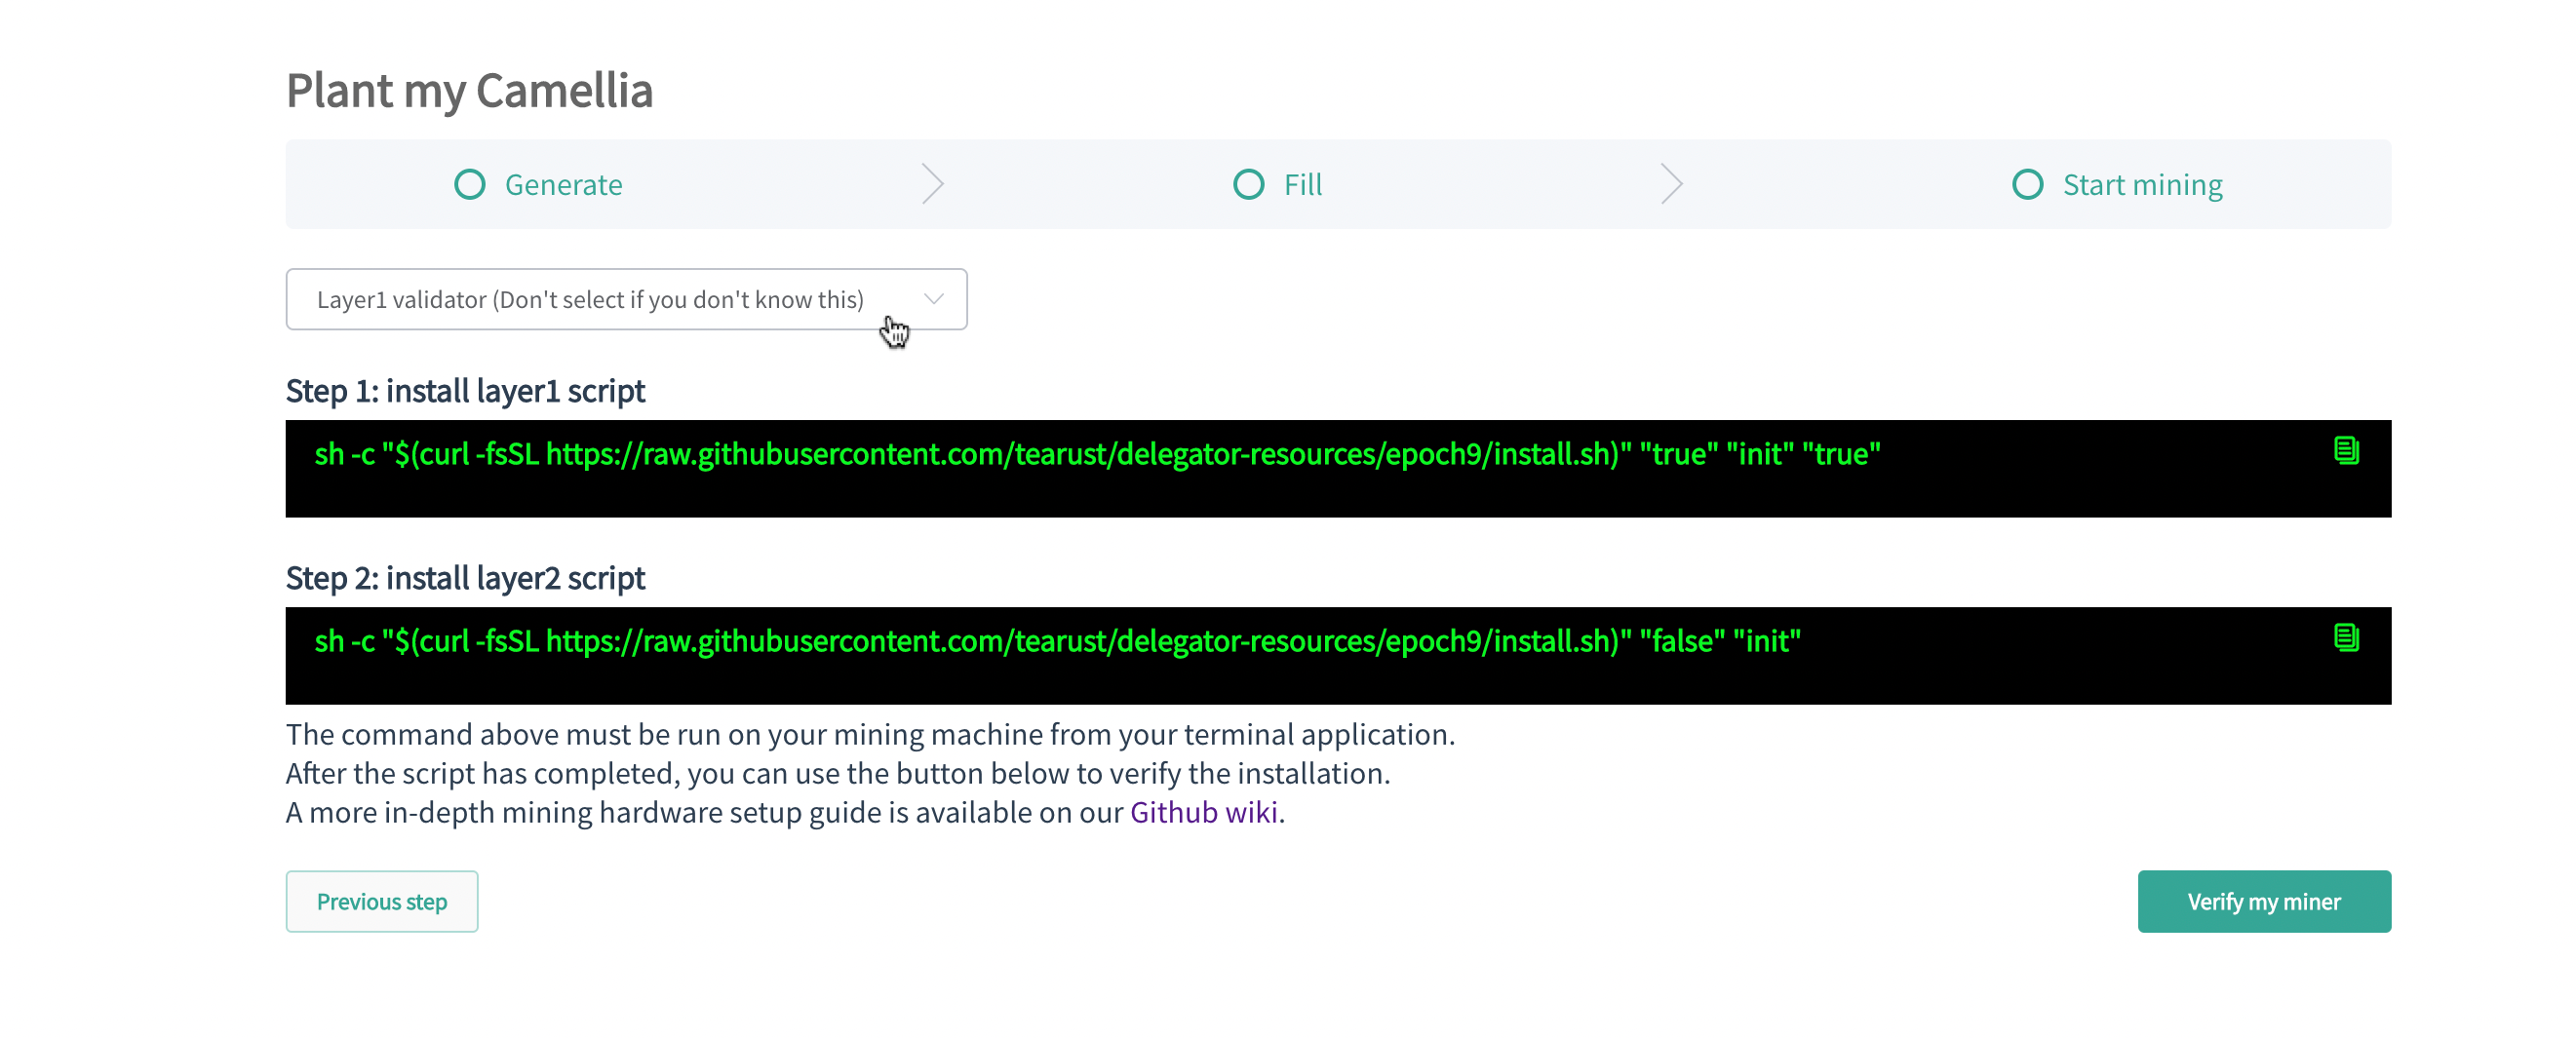Viewport: 2576px width, 1038px height.
Task: Open the Layer1 validator dropdown
Action: coord(626,299)
